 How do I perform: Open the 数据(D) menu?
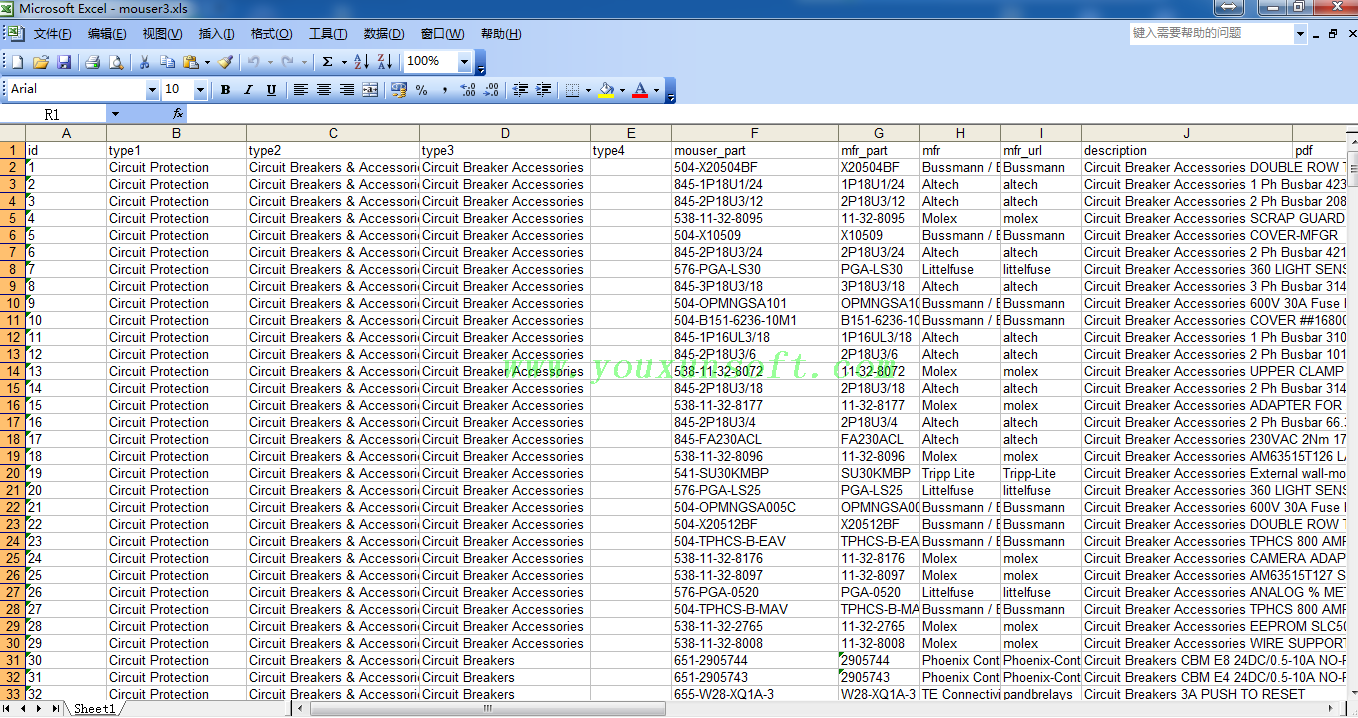384,34
